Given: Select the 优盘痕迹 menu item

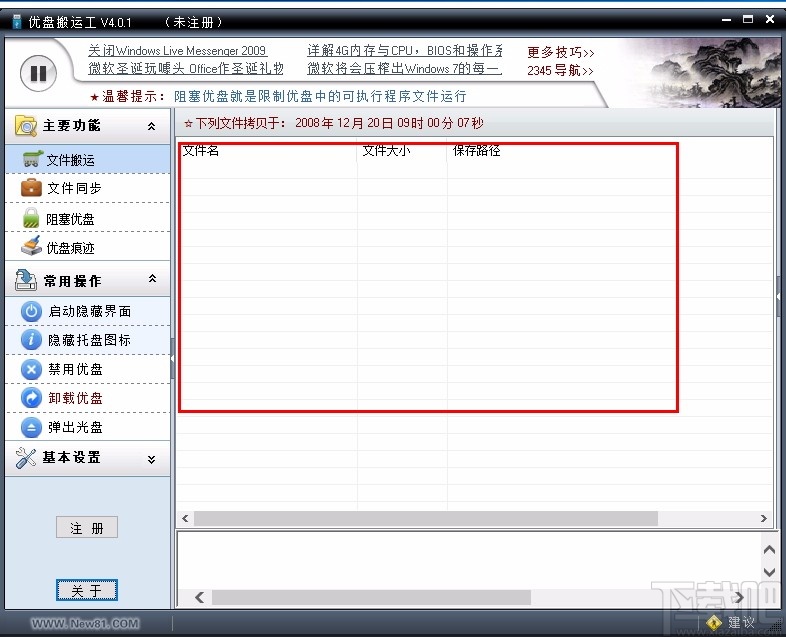Looking at the screenshot, I should click(x=88, y=247).
